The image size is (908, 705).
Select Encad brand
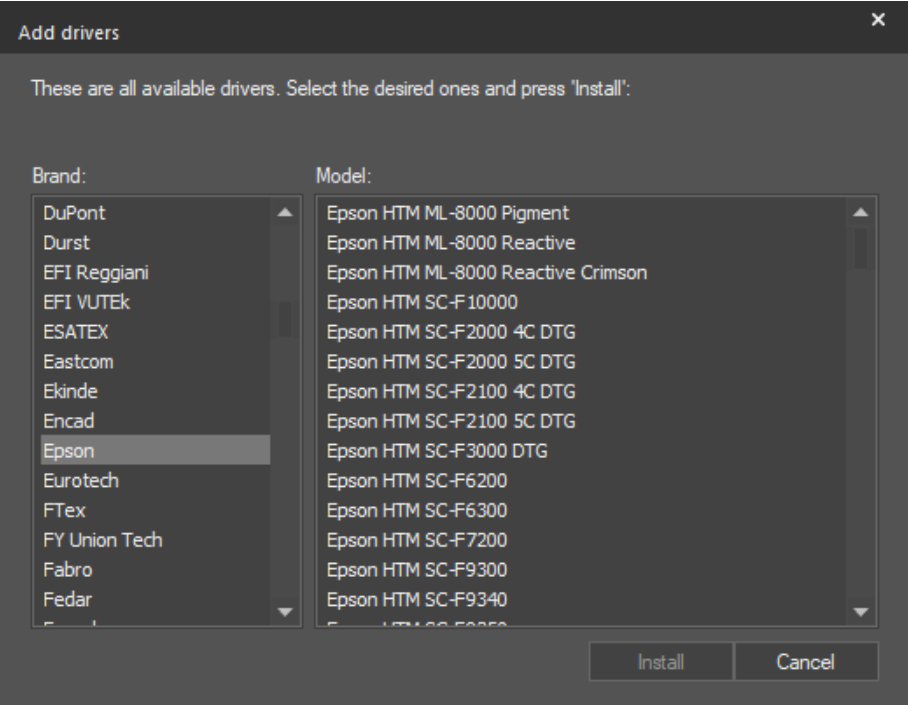pyautogui.click(x=155, y=421)
